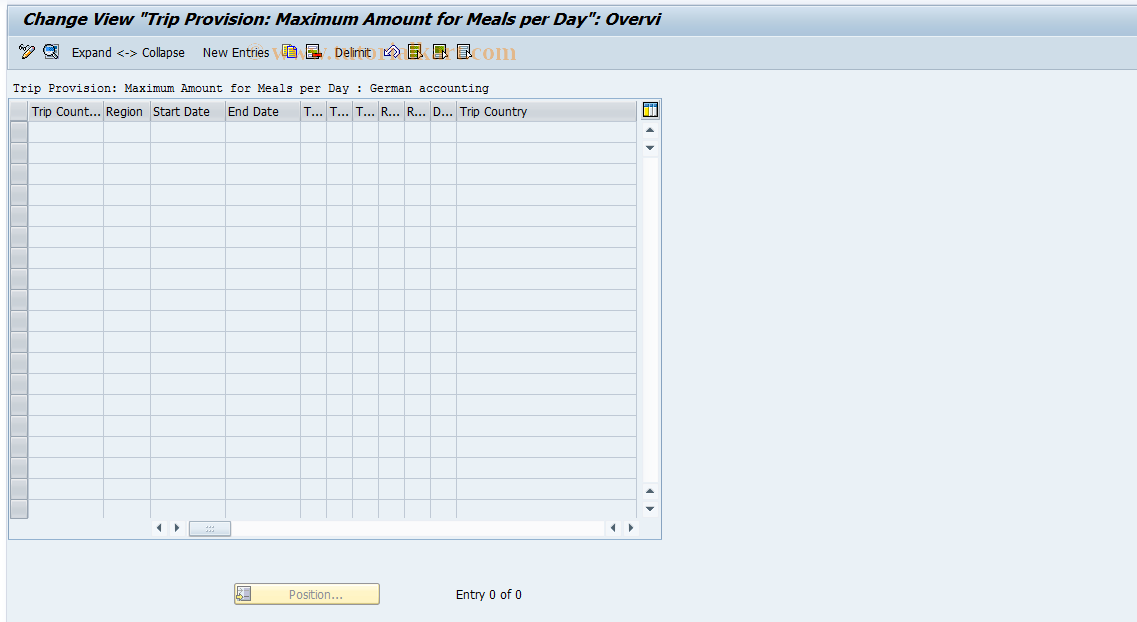This screenshot has width=1137, height=622.
Task: Click the Position... button
Action: click(x=307, y=594)
